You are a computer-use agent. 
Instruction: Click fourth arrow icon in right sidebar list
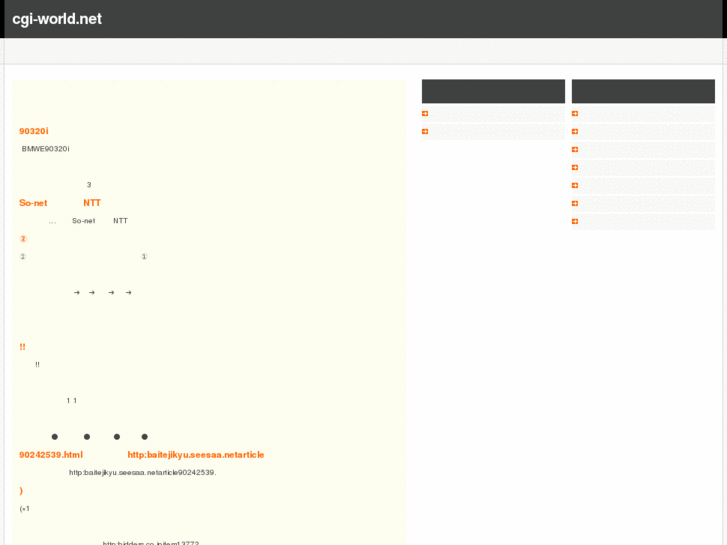point(575,167)
